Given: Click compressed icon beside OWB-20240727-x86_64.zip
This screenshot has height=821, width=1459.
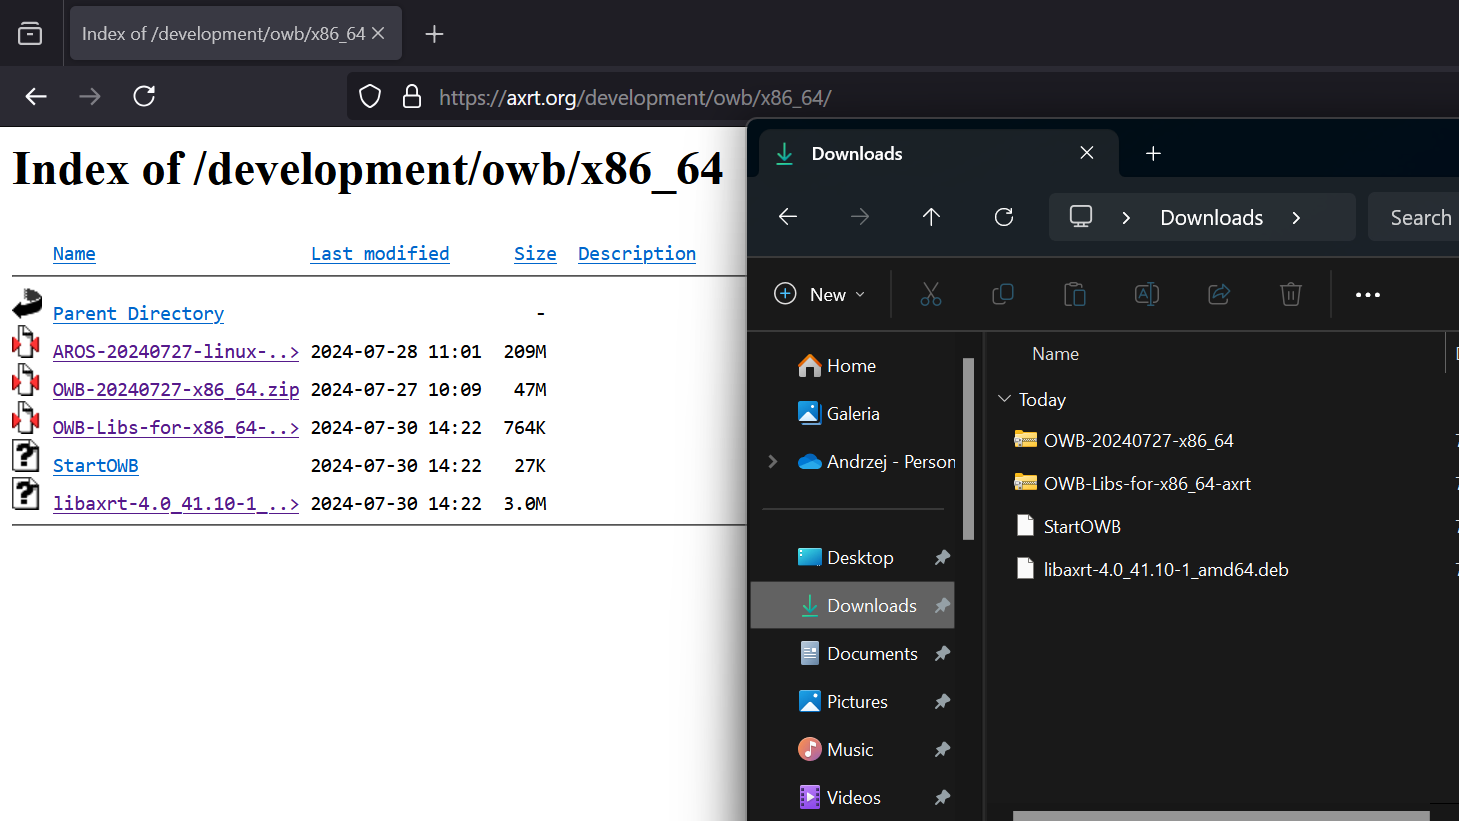Looking at the screenshot, I should [x=26, y=380].
